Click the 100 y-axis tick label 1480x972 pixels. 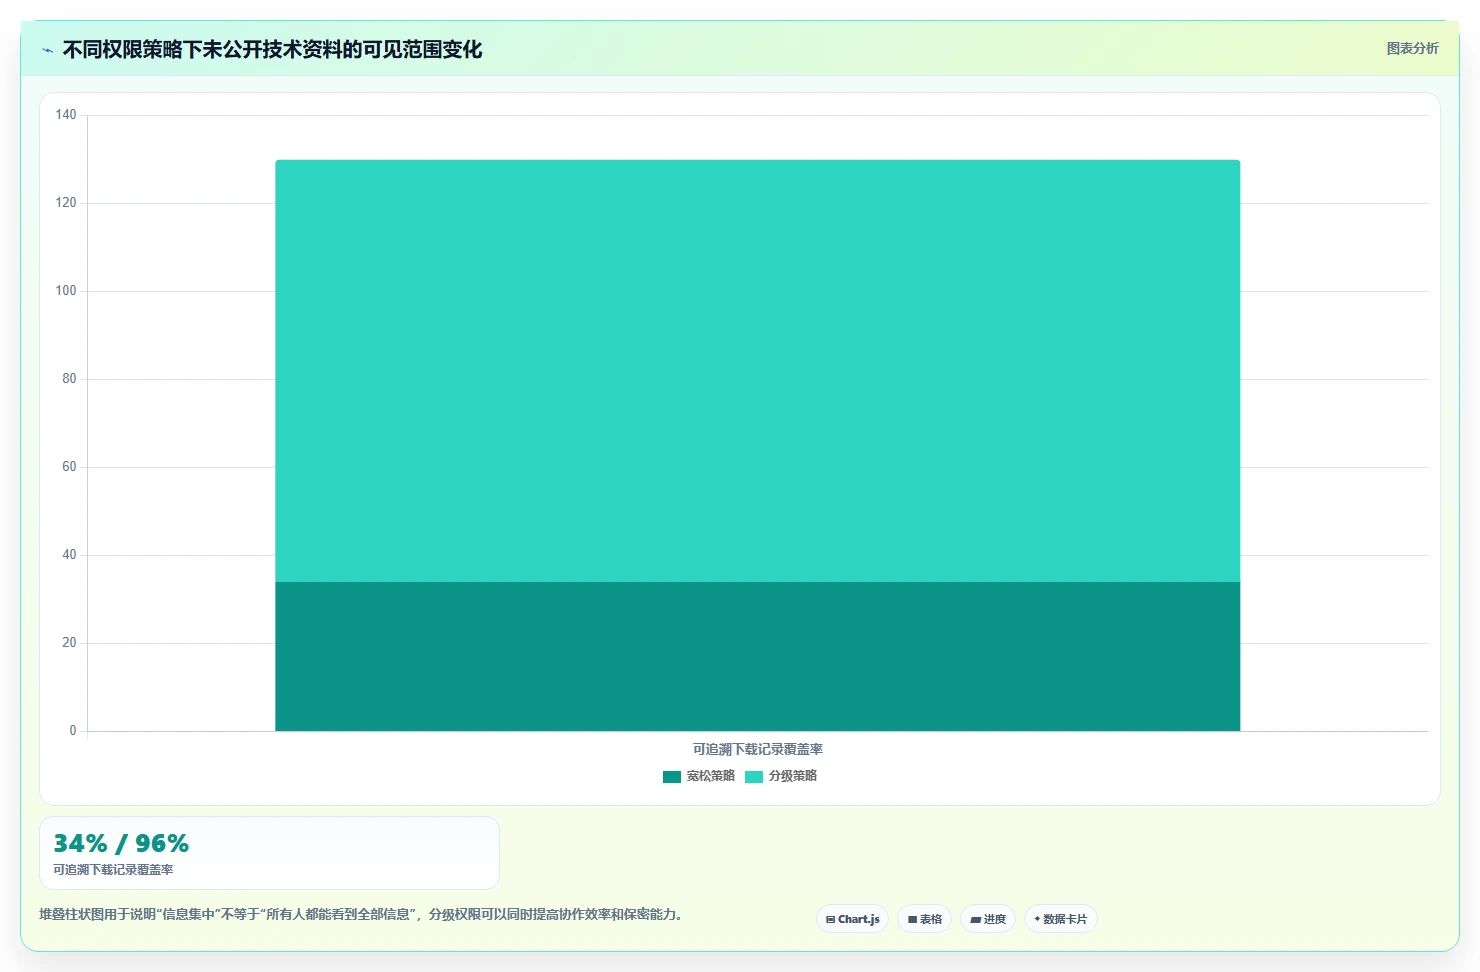click(x=66, y=291)
